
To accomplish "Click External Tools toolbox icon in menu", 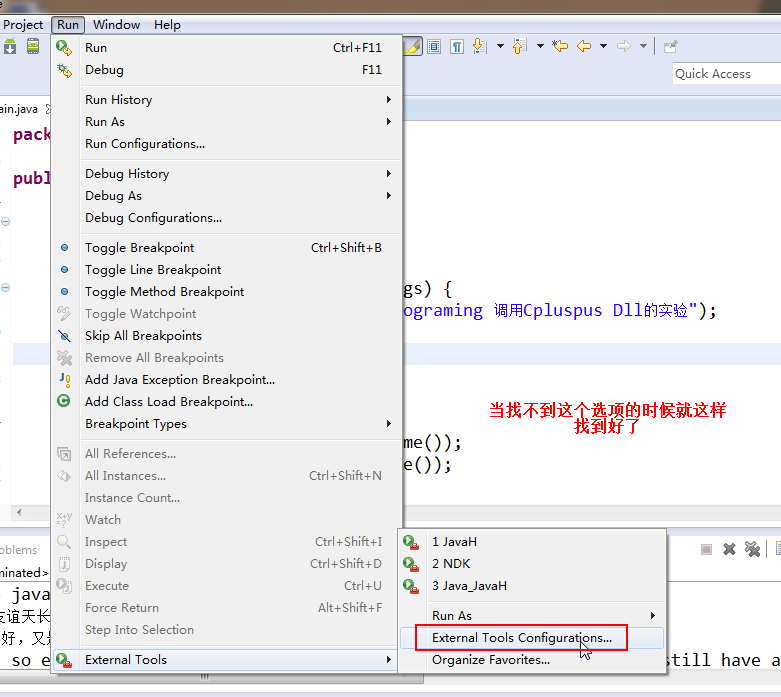I will tap(64, 660).
